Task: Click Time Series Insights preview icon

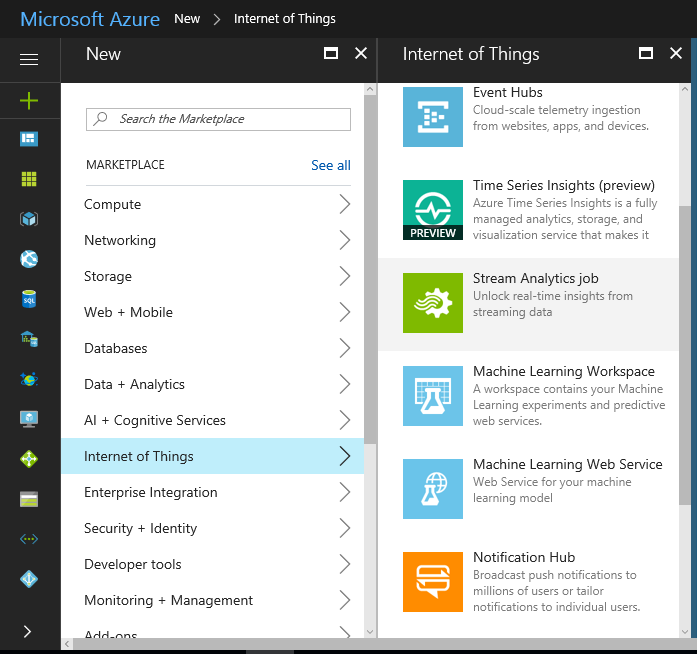Action: pyautogui.click(x=433, y=210)
